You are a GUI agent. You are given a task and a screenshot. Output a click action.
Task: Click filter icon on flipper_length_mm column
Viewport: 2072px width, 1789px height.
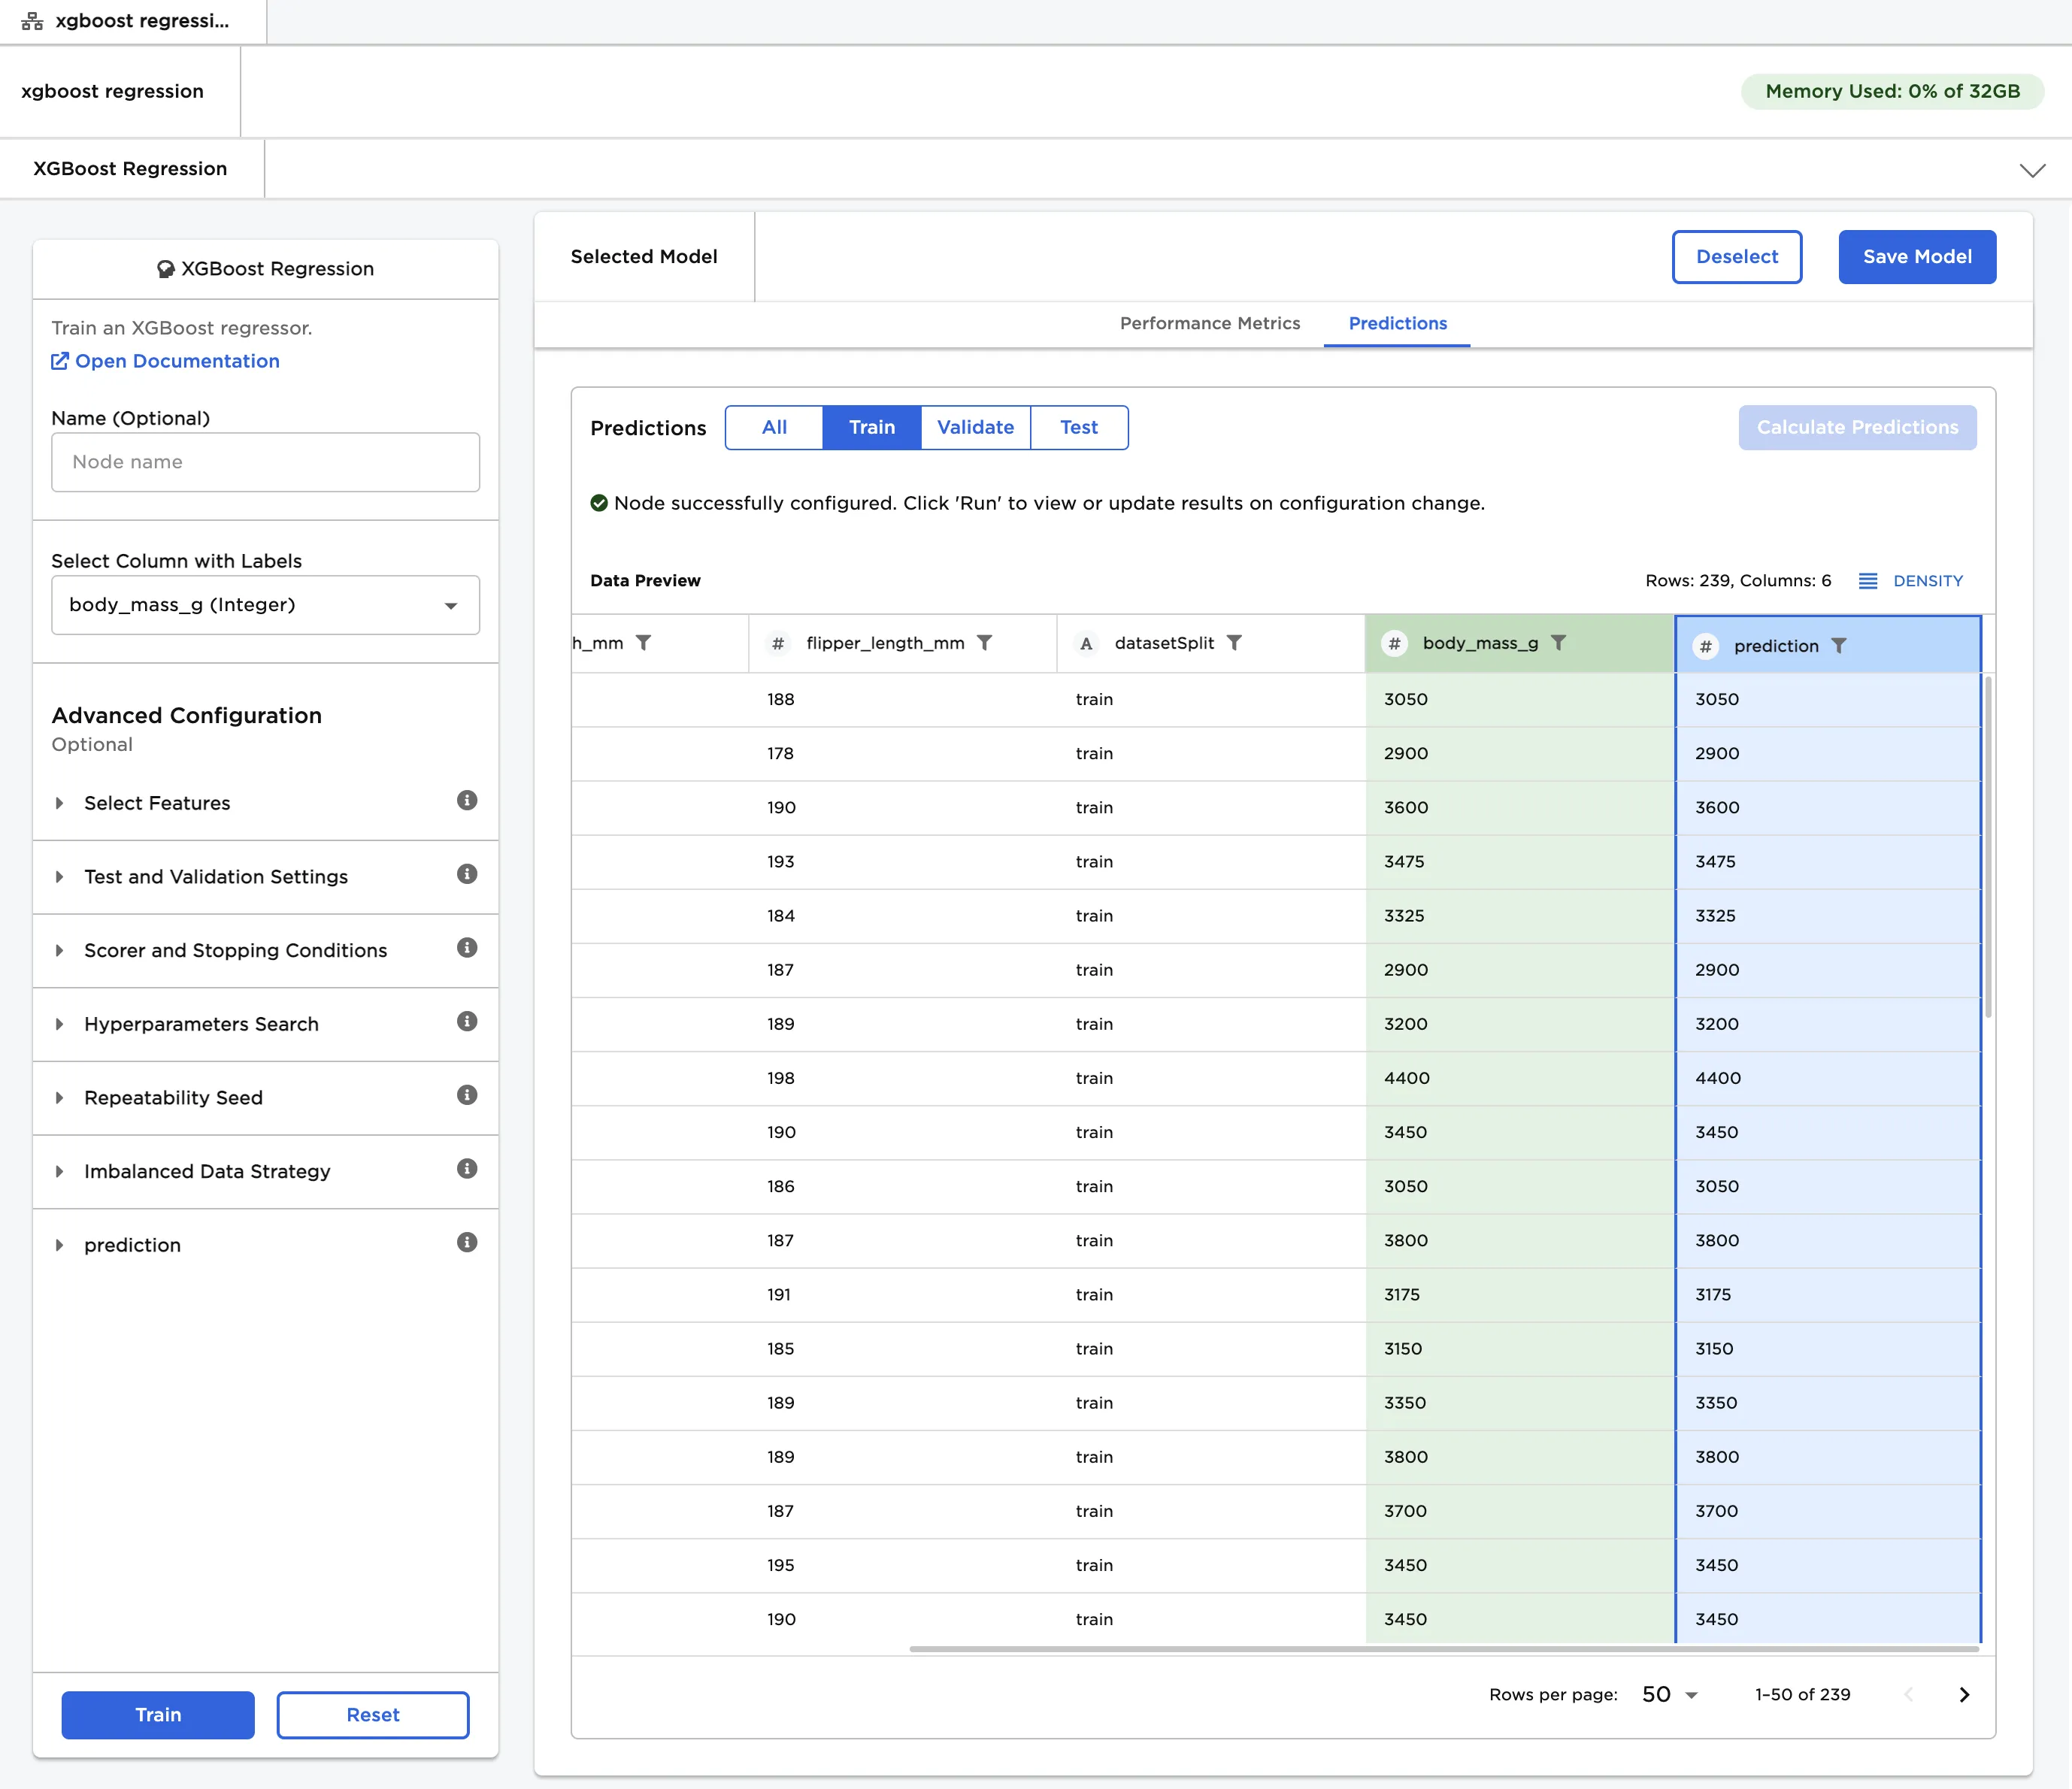click(x=984, y=643)
